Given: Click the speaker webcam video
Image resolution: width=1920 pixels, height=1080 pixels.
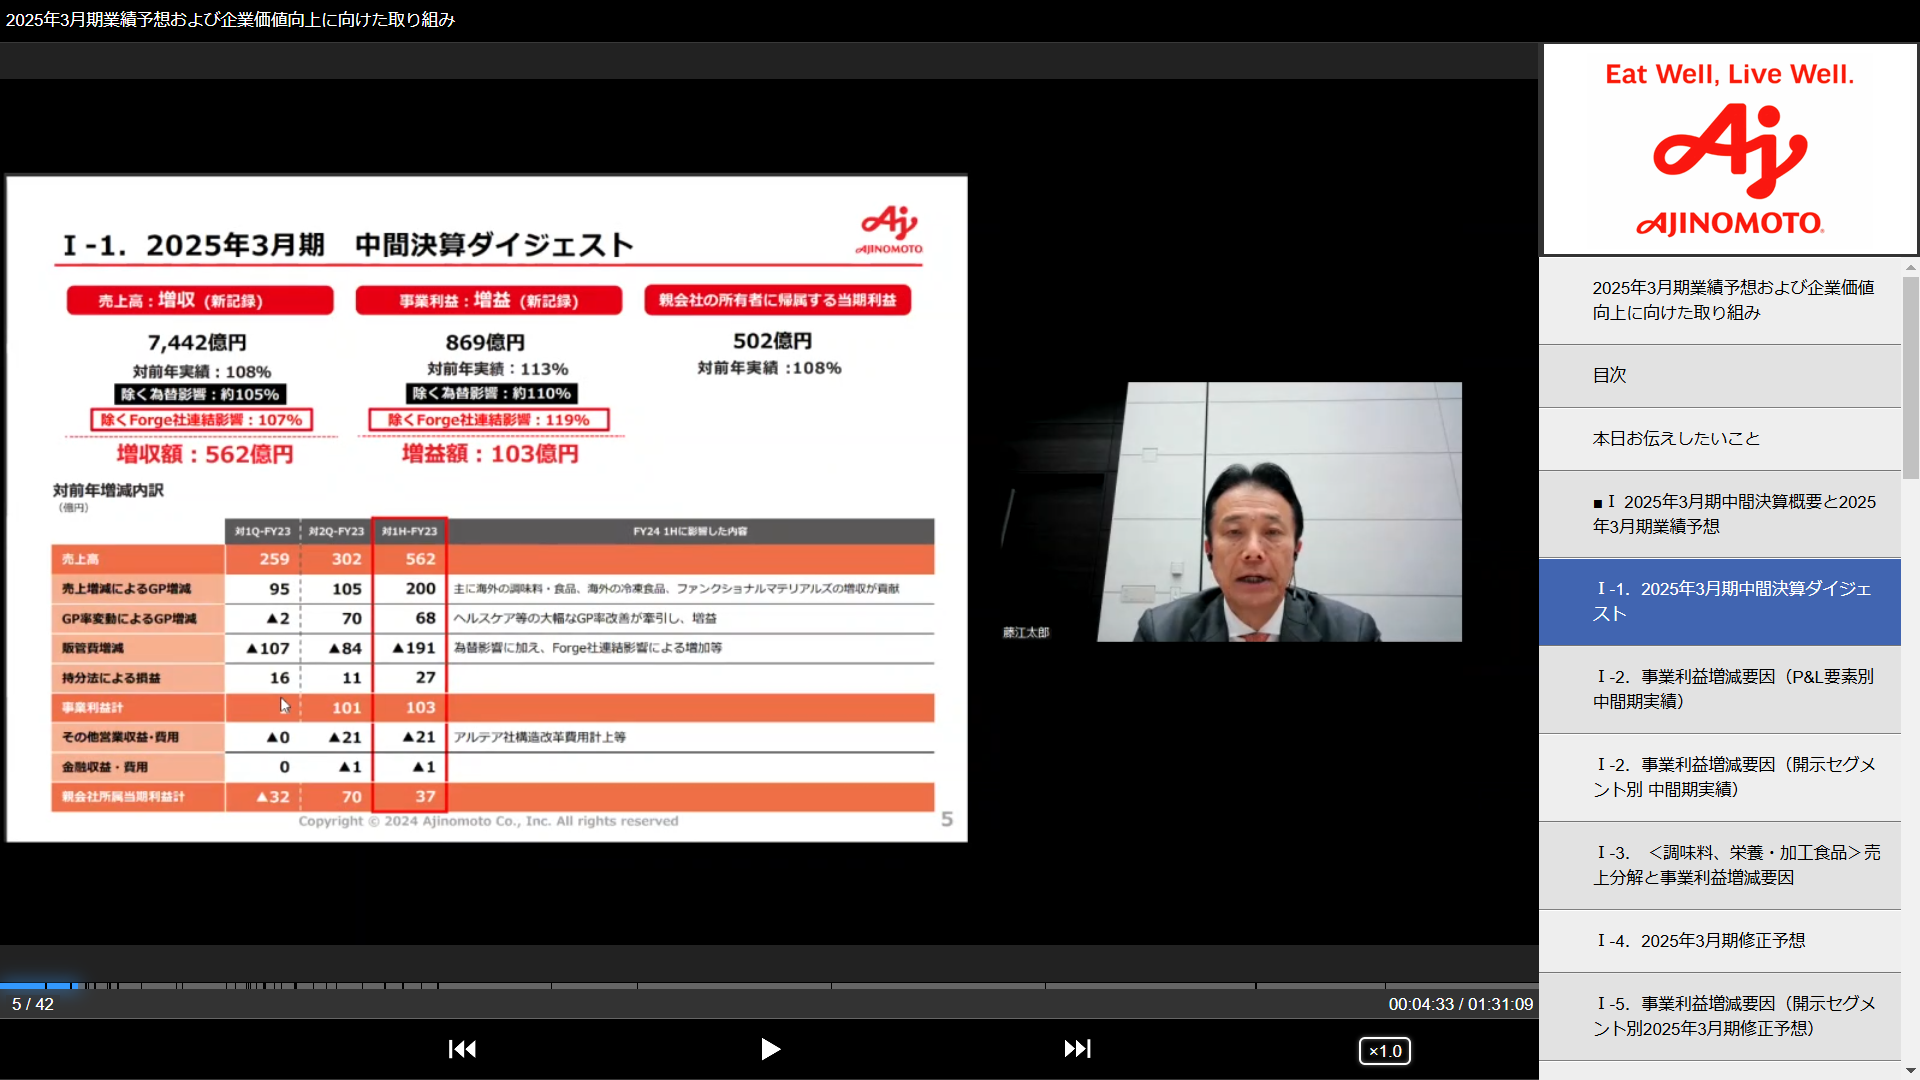Looking at the screenshot, I should tap(1279, 511).
